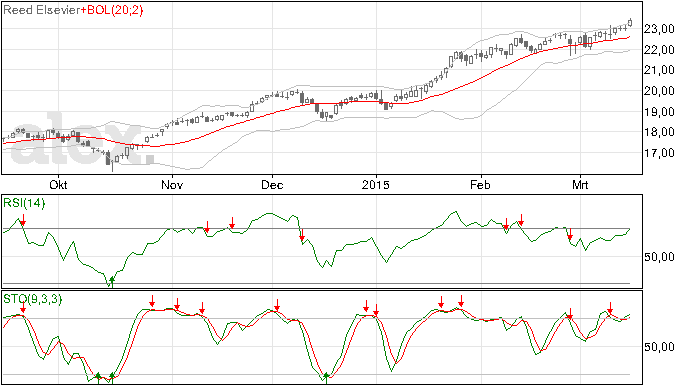This screenshot has height=387, width=690.
Task: Click the 50,00 label in RSI panel
Action: [x=659, y=257]
